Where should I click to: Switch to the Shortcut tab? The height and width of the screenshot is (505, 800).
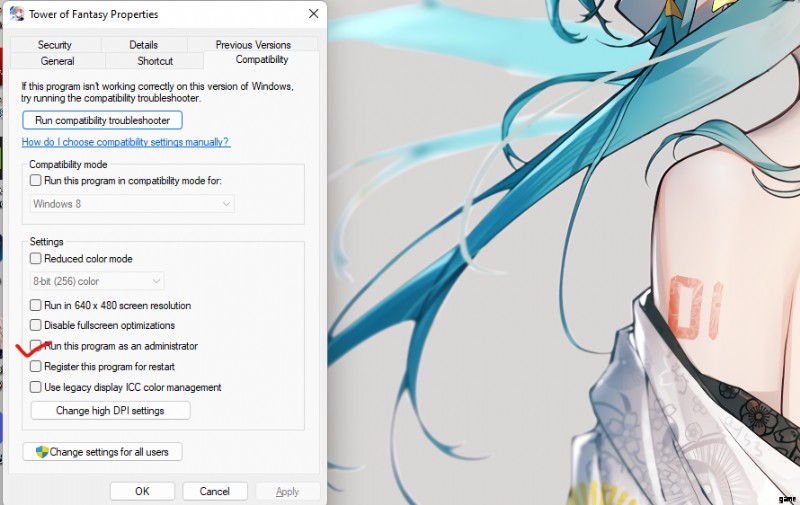[x=155, y=61]
